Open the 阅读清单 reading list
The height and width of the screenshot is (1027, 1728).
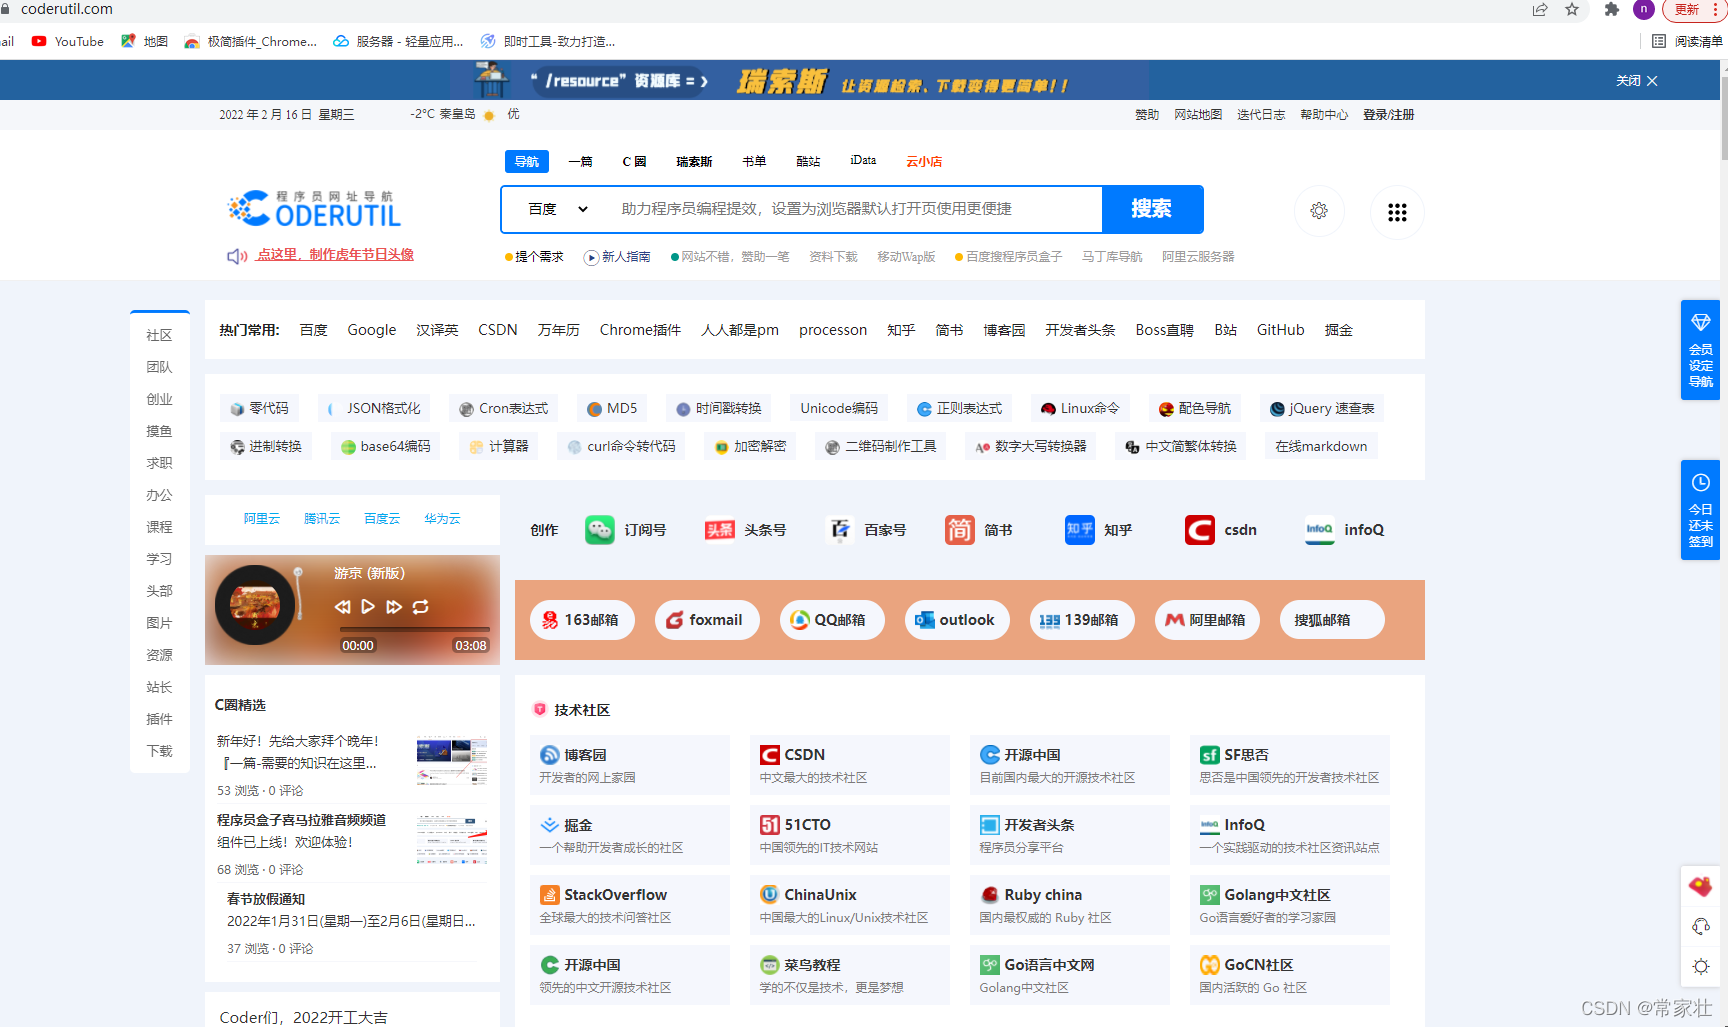tap(1687, 42)
